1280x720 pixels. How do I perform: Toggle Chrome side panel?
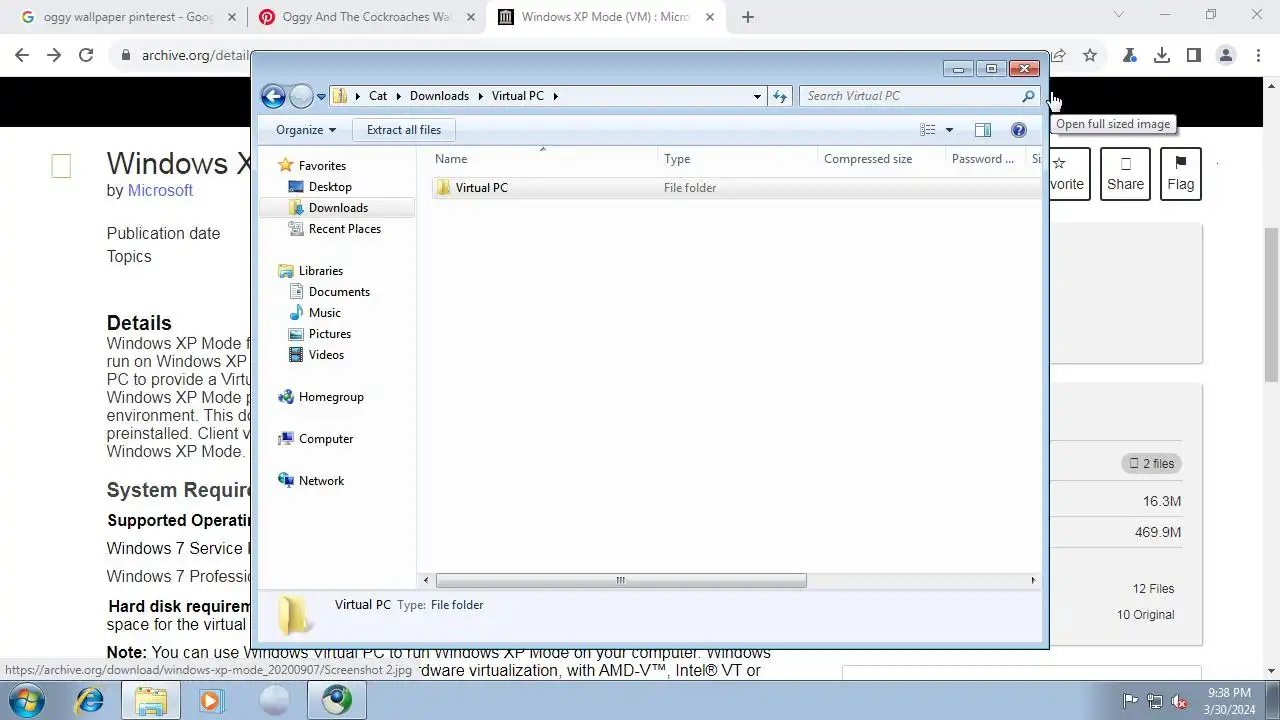click(x=1194, y=56)
